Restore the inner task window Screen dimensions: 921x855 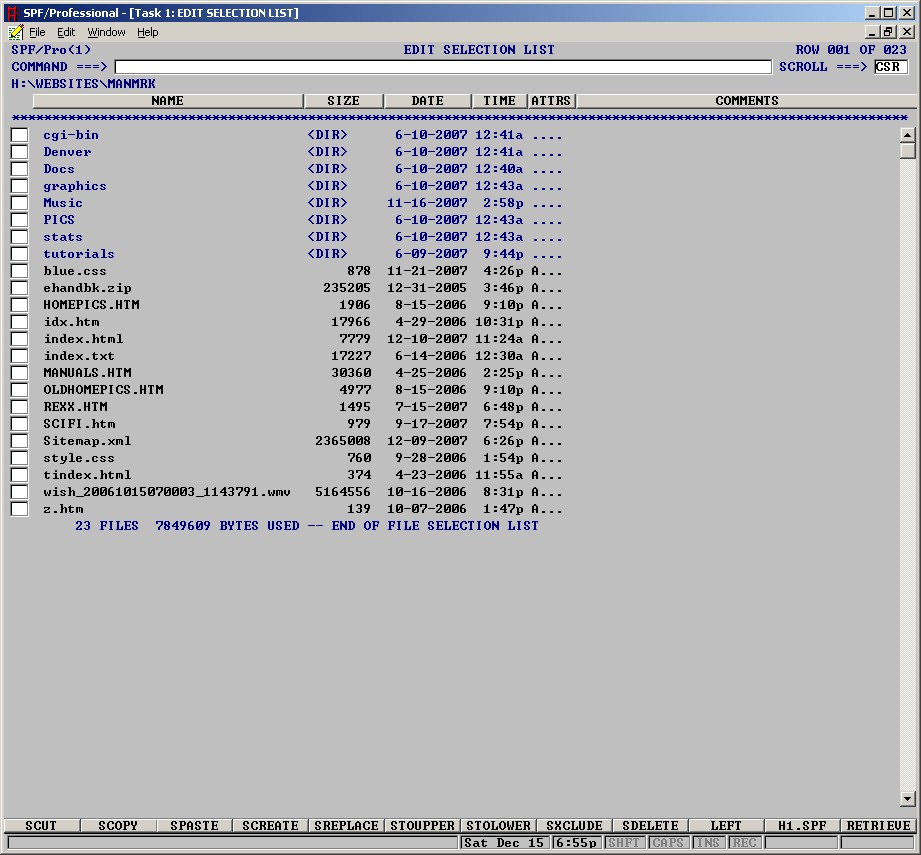[x=889, y=32]
